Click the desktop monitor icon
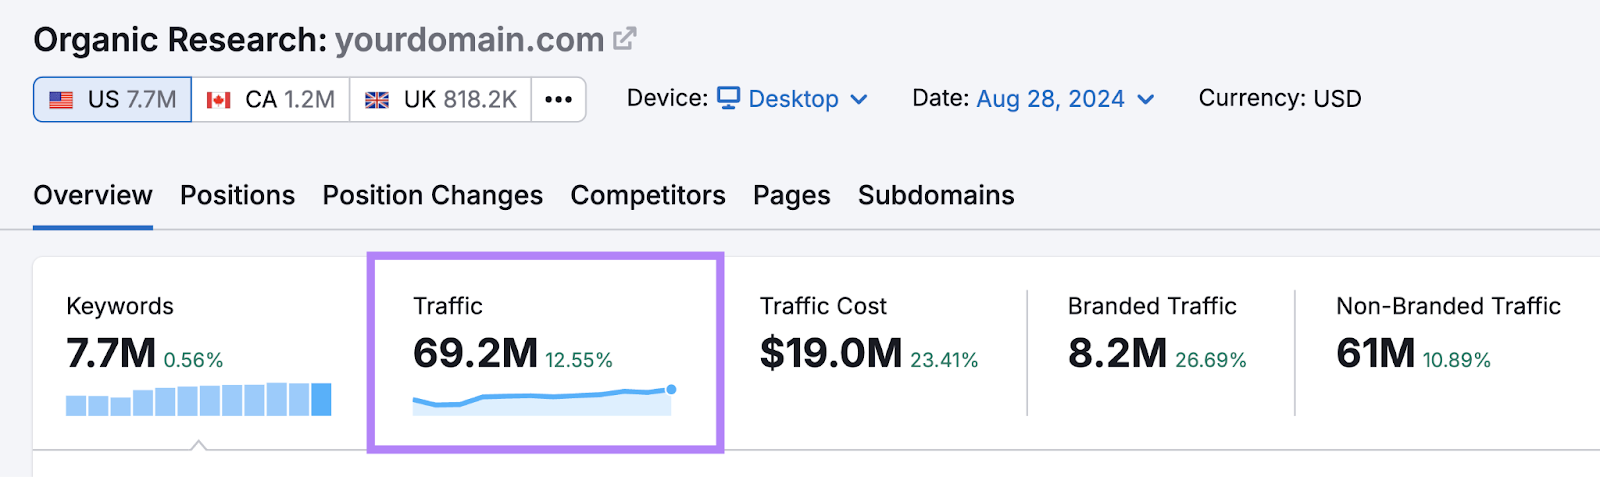Image resolution: width=1600 pixels, height=477 pixels. pos(729,98)
